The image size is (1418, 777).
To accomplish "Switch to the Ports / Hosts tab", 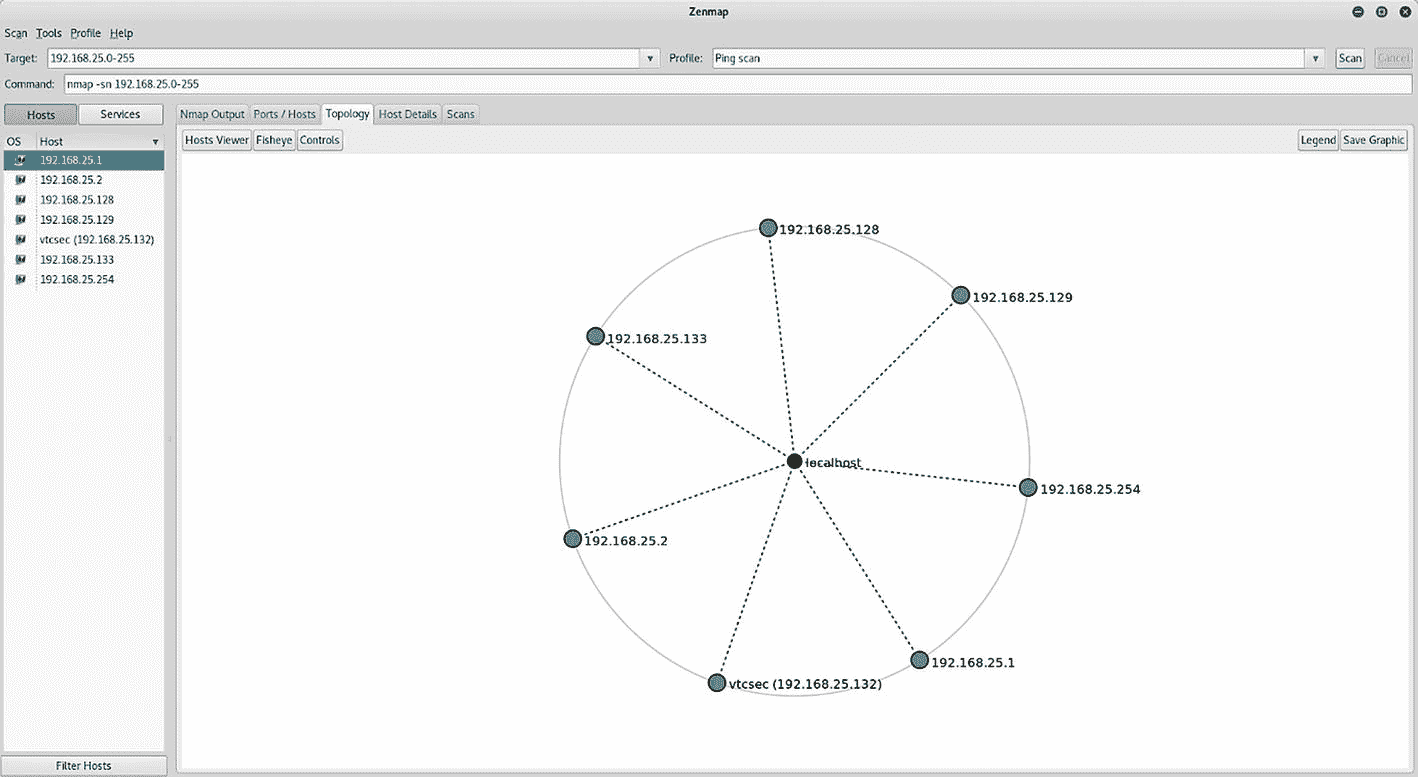I will click(284, 114).
